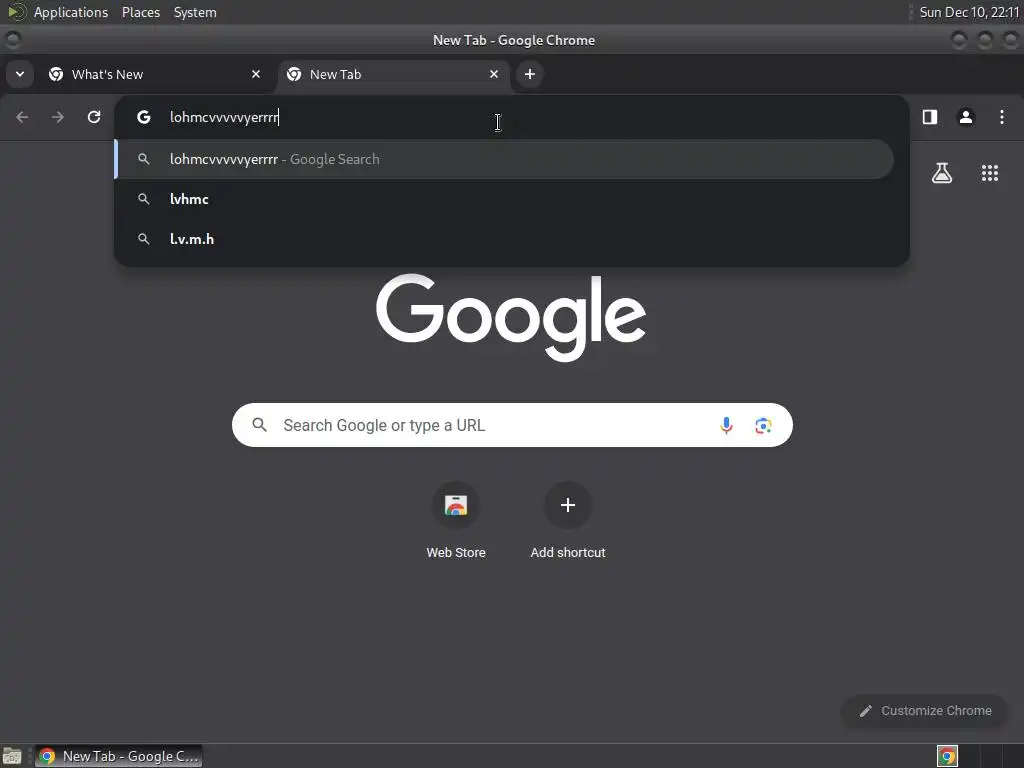Click the Chrome icon in system tray
Viewport: 1024px width, 768px height.
947,756
